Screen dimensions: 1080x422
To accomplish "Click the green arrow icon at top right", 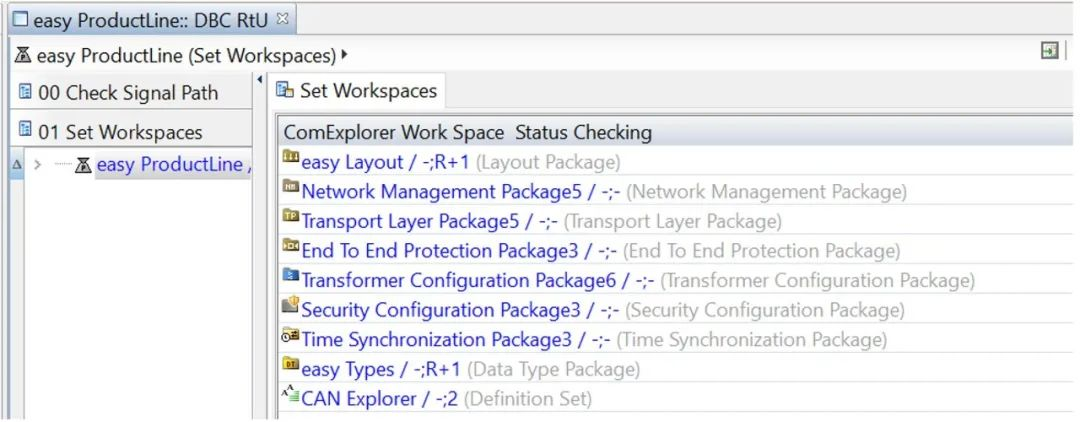I will [x=1049, y=51].
